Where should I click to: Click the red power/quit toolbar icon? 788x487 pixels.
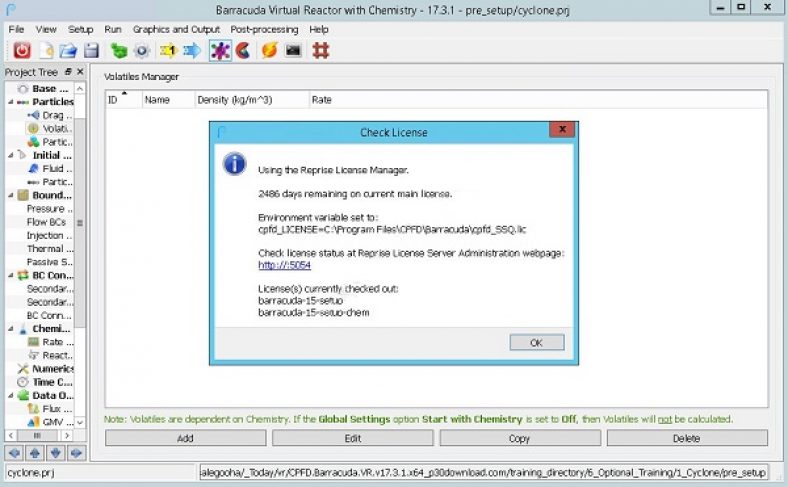tap(22, 50)
